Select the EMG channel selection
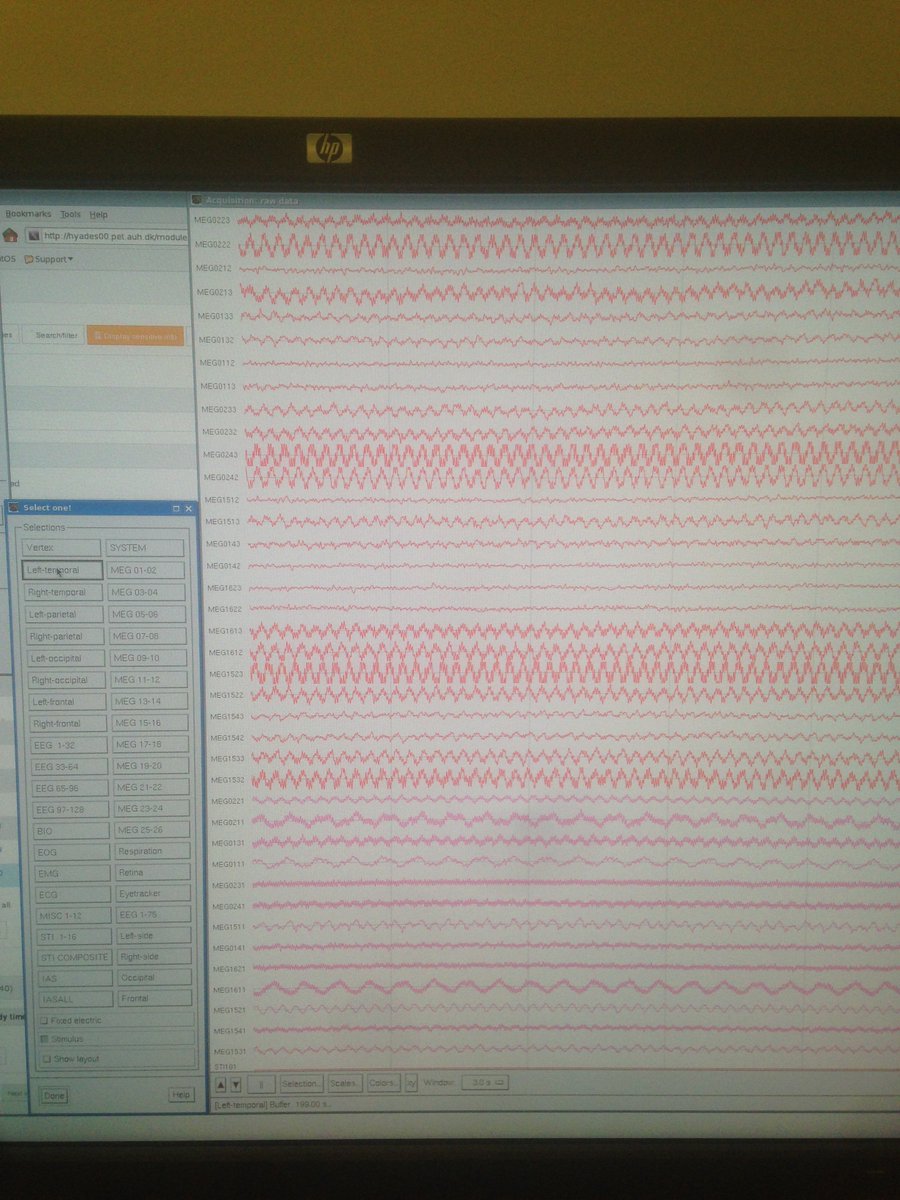The width and height of the screenshot is (900, 1200). 73,873
